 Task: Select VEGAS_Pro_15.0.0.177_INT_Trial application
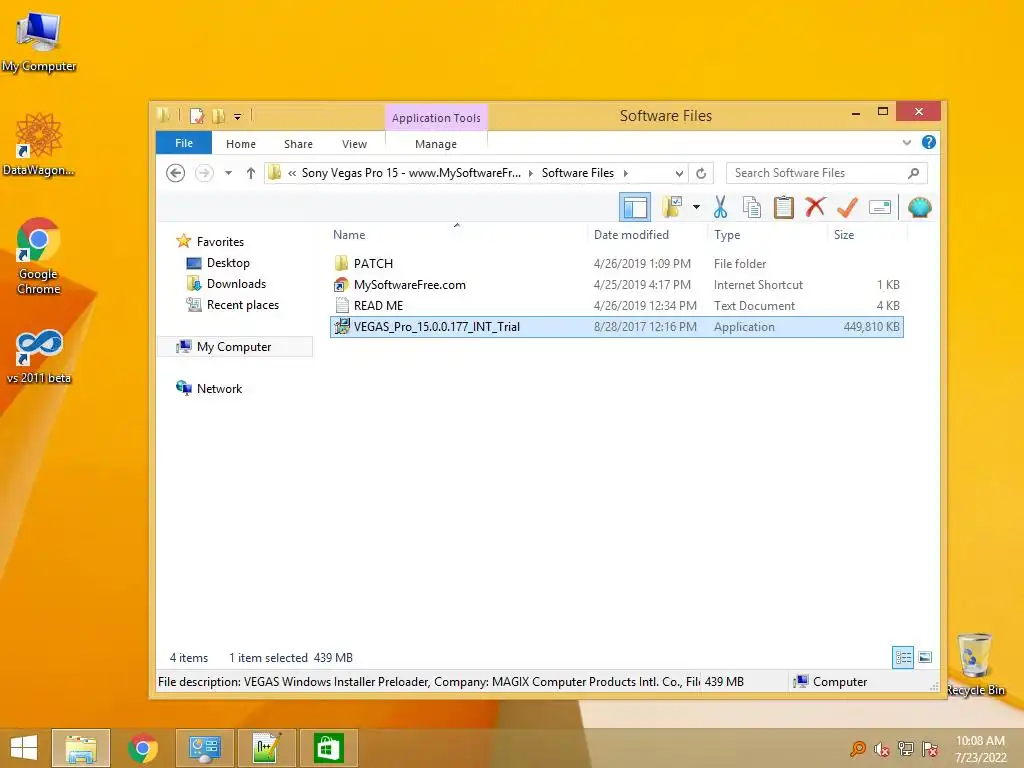tap(616, 327)
